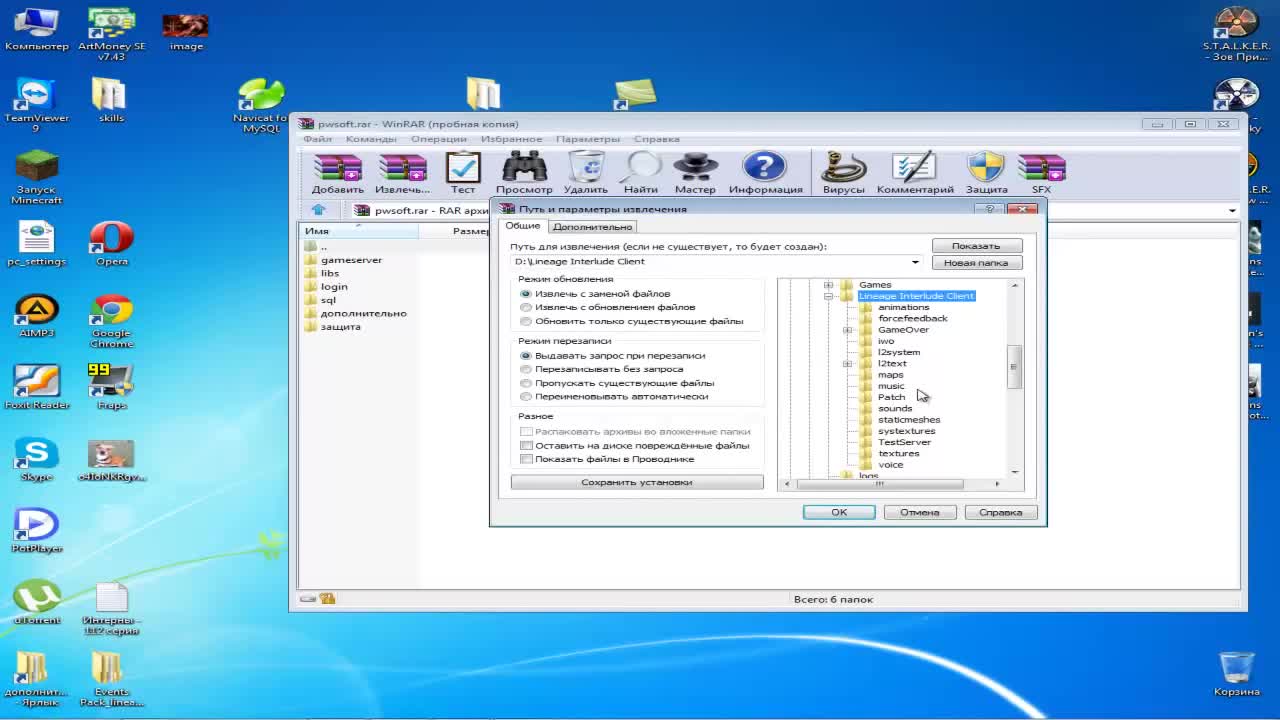This screenshot has height=720, width=1280.
Task: Collapse the Lineage Interlude Client tree node
Action: (x=828, y=296)
